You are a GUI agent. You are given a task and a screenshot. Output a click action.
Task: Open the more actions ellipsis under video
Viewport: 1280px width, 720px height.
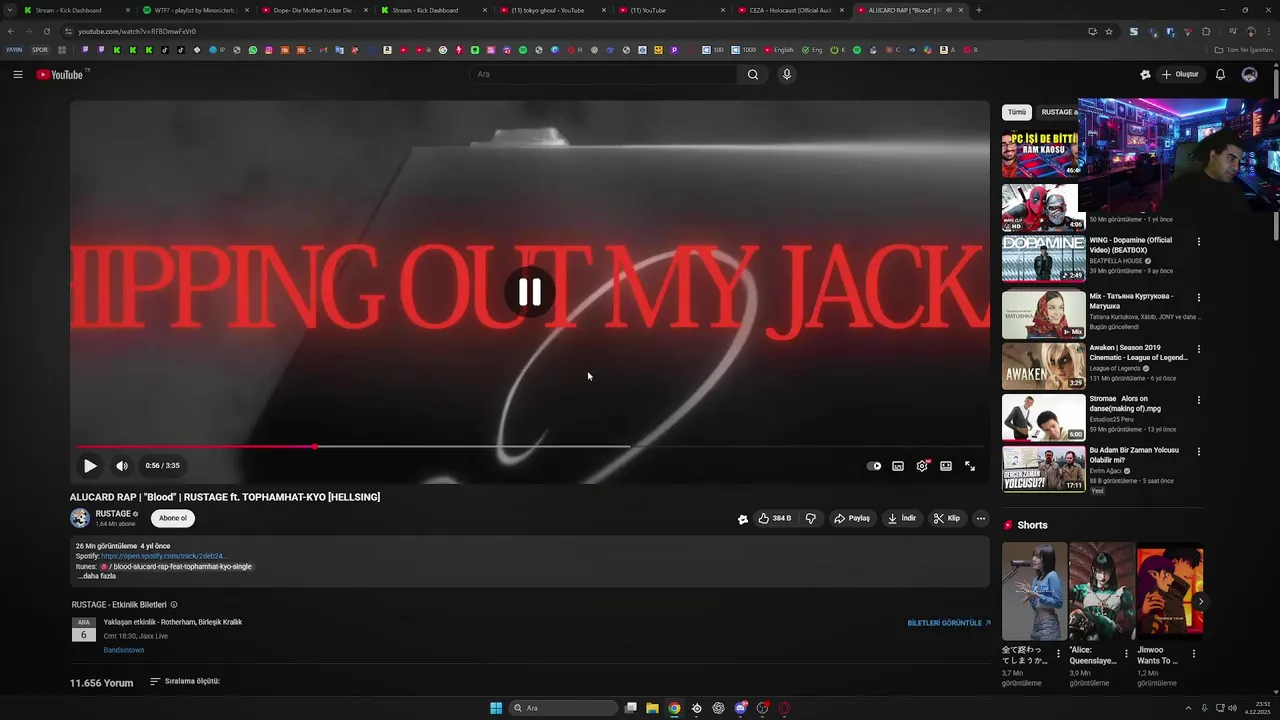point(981,518)
